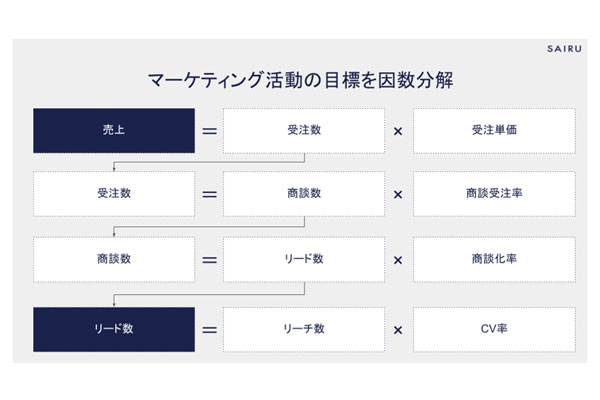
Task: Click the slide title マーケティング活動の目標を因数分解
Action: tap(300, 80)
